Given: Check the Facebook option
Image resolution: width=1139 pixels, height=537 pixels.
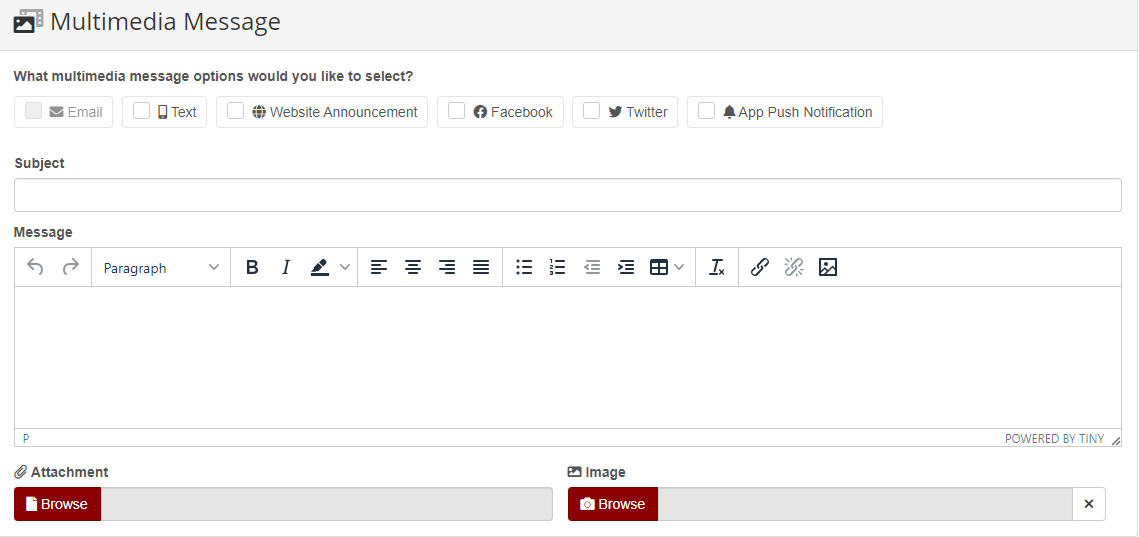Looking at the screenshot, I should [x=457, y=111].
